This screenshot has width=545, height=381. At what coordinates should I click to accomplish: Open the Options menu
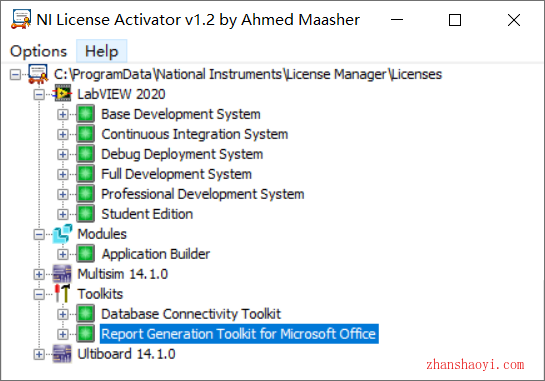click(39, 51)
